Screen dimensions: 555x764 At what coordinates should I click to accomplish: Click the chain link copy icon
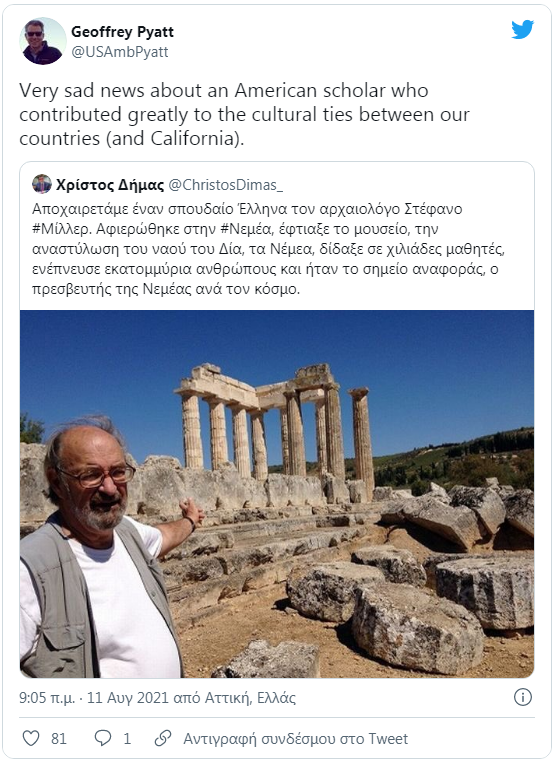tap(163, 738)
